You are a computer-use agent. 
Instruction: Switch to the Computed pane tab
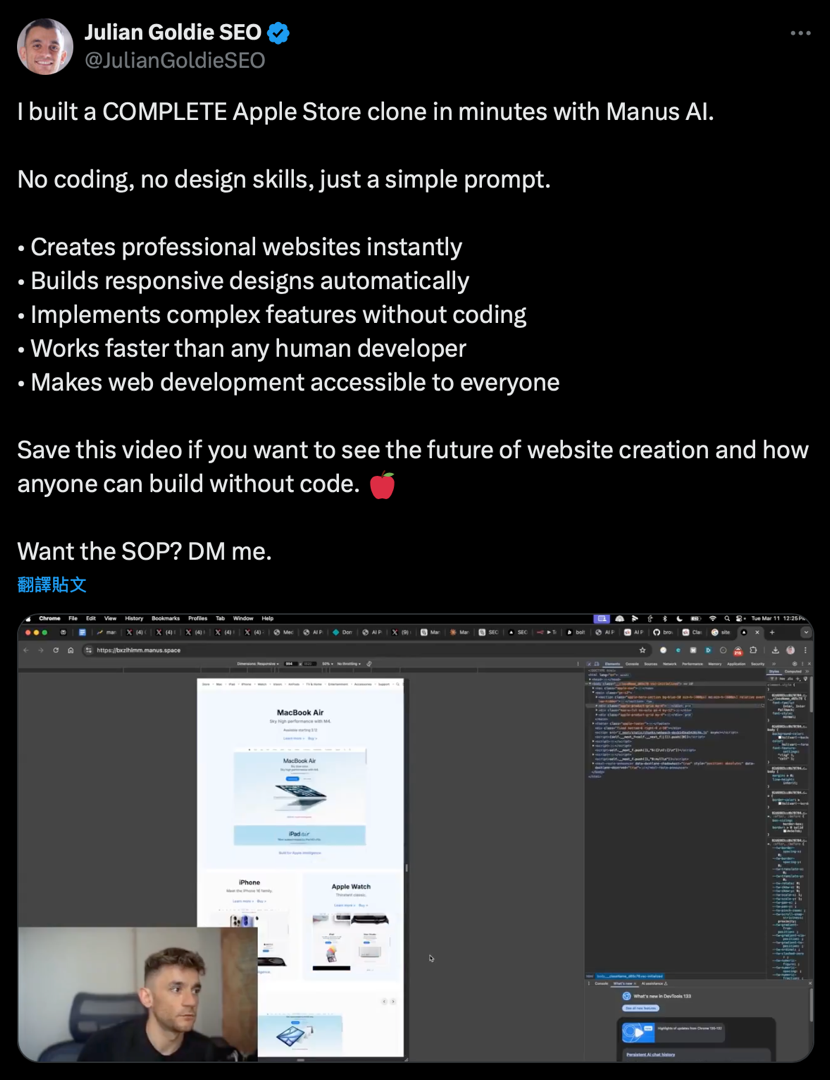tap(793, 672)
